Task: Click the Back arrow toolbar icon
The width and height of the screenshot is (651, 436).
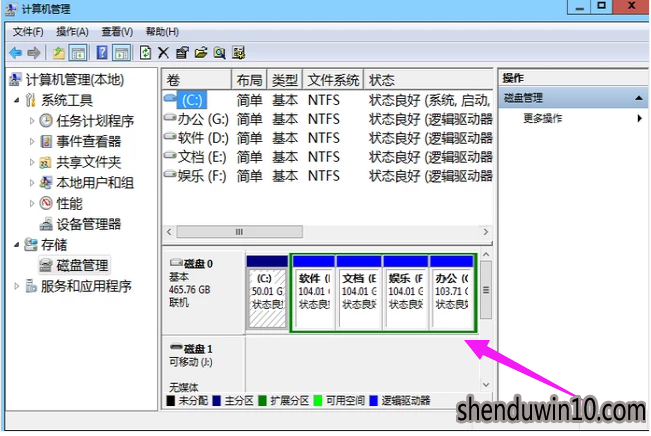Action: [x=15, y=53]
